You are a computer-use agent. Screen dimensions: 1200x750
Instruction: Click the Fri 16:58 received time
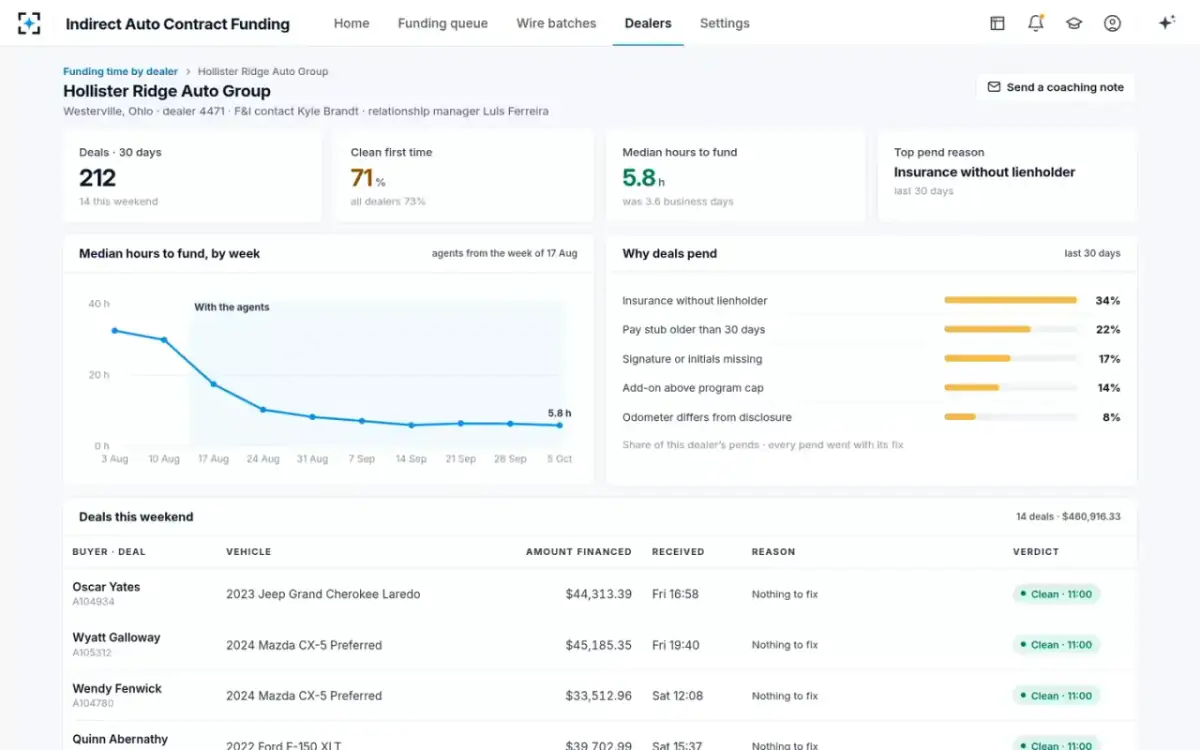675,594
